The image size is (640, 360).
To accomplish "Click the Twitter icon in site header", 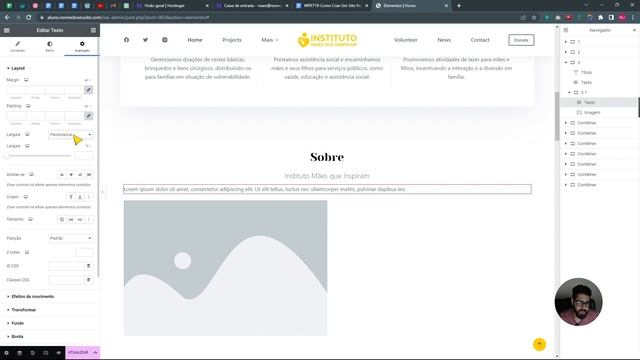I will click(145, 40).
